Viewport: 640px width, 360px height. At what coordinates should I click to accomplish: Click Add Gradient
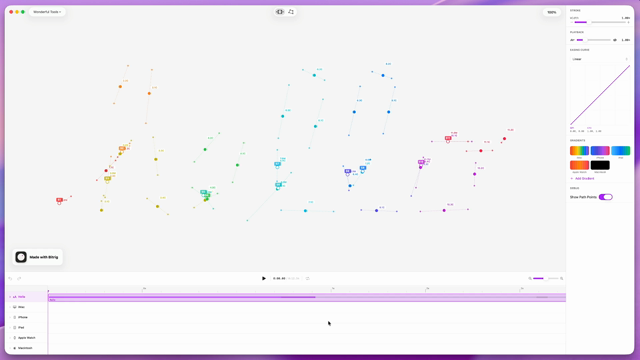582,178
